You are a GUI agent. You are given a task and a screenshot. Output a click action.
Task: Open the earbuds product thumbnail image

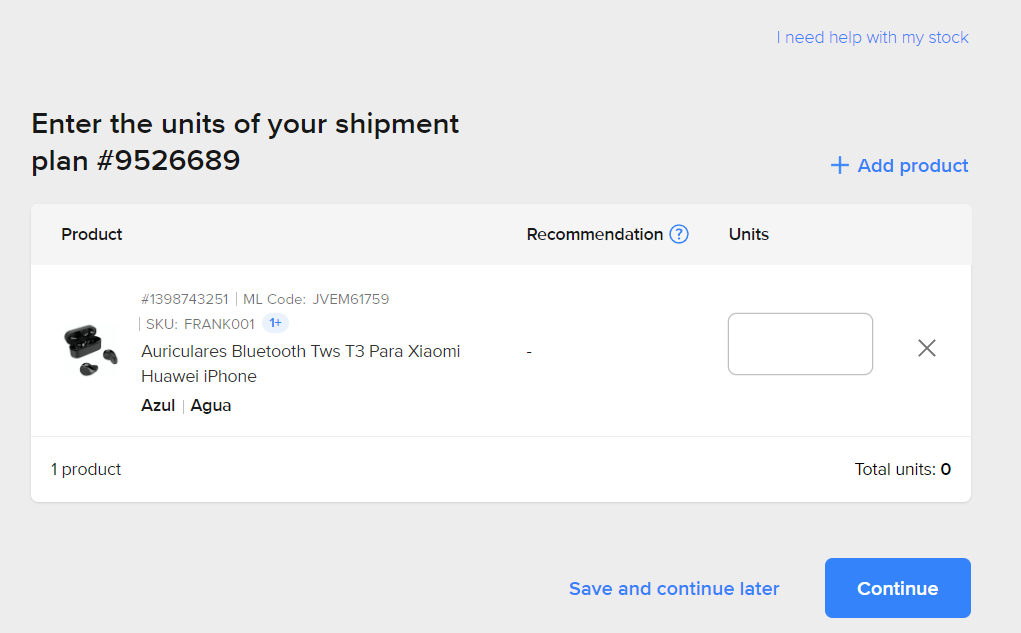point(90,350)
